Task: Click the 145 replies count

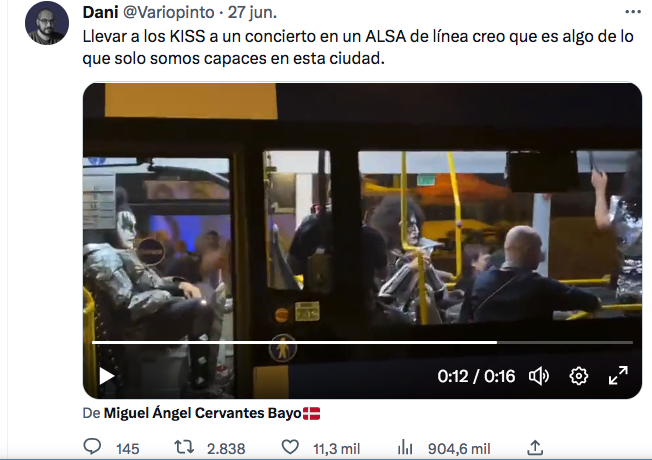Action: point(127,449)
